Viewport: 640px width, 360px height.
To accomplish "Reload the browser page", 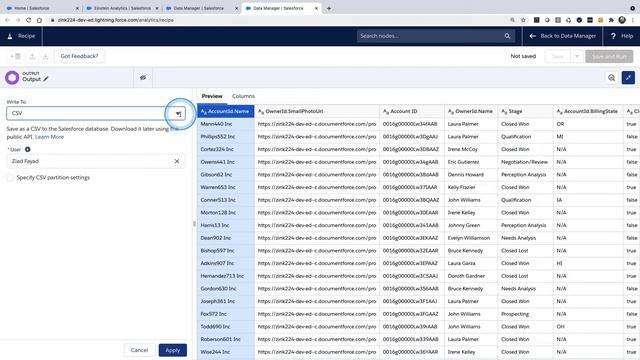I will (29, 20).
